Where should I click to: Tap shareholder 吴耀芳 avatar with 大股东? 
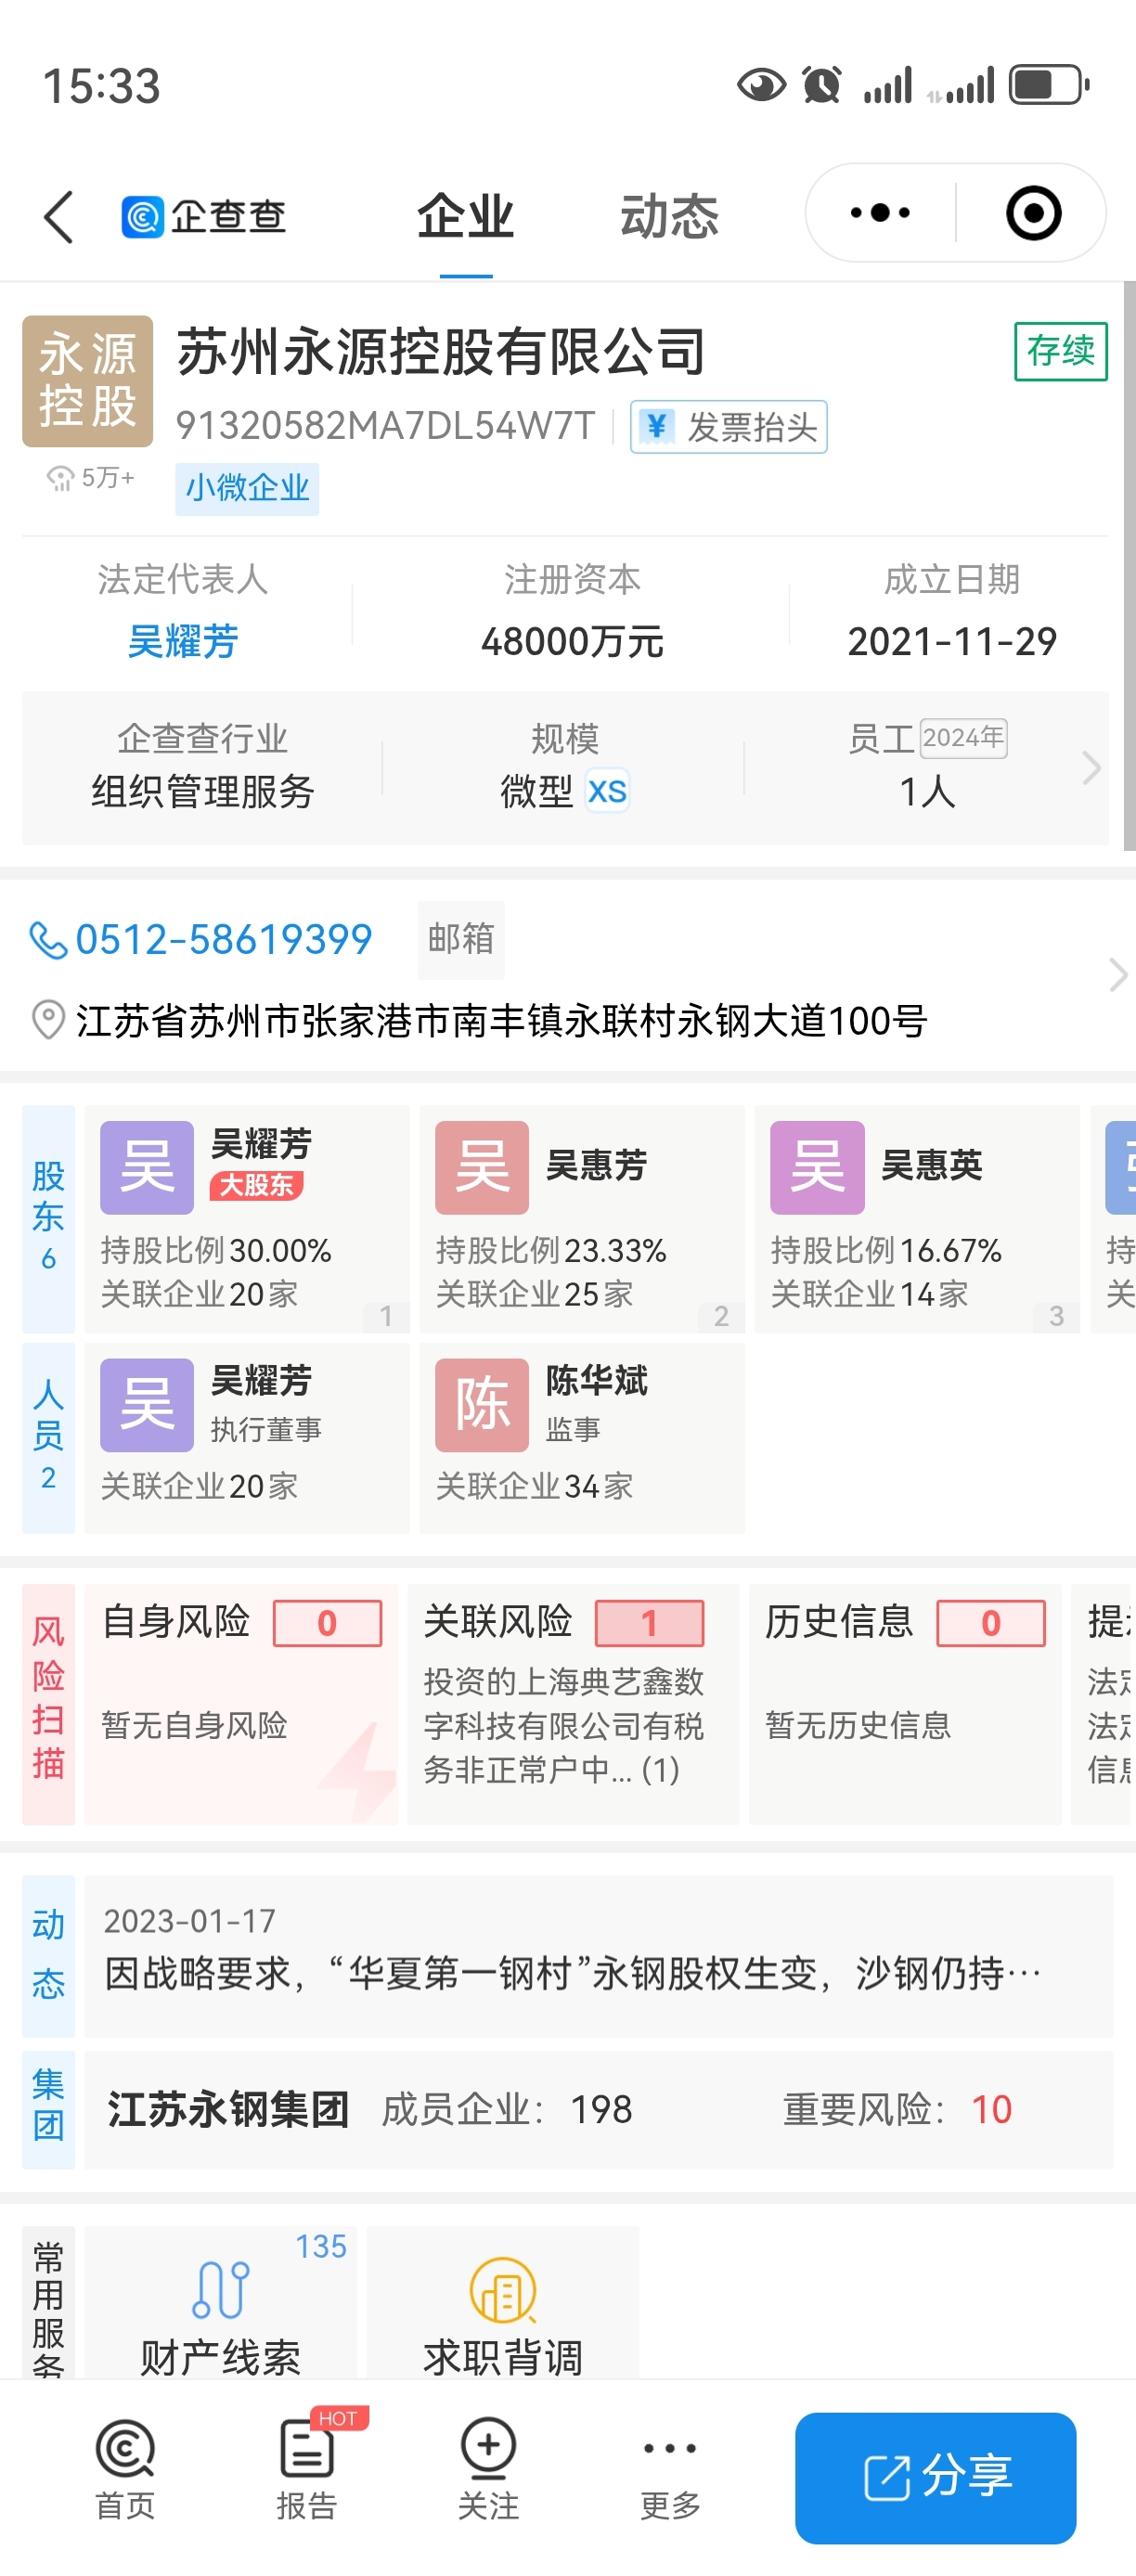(147, 1167)
